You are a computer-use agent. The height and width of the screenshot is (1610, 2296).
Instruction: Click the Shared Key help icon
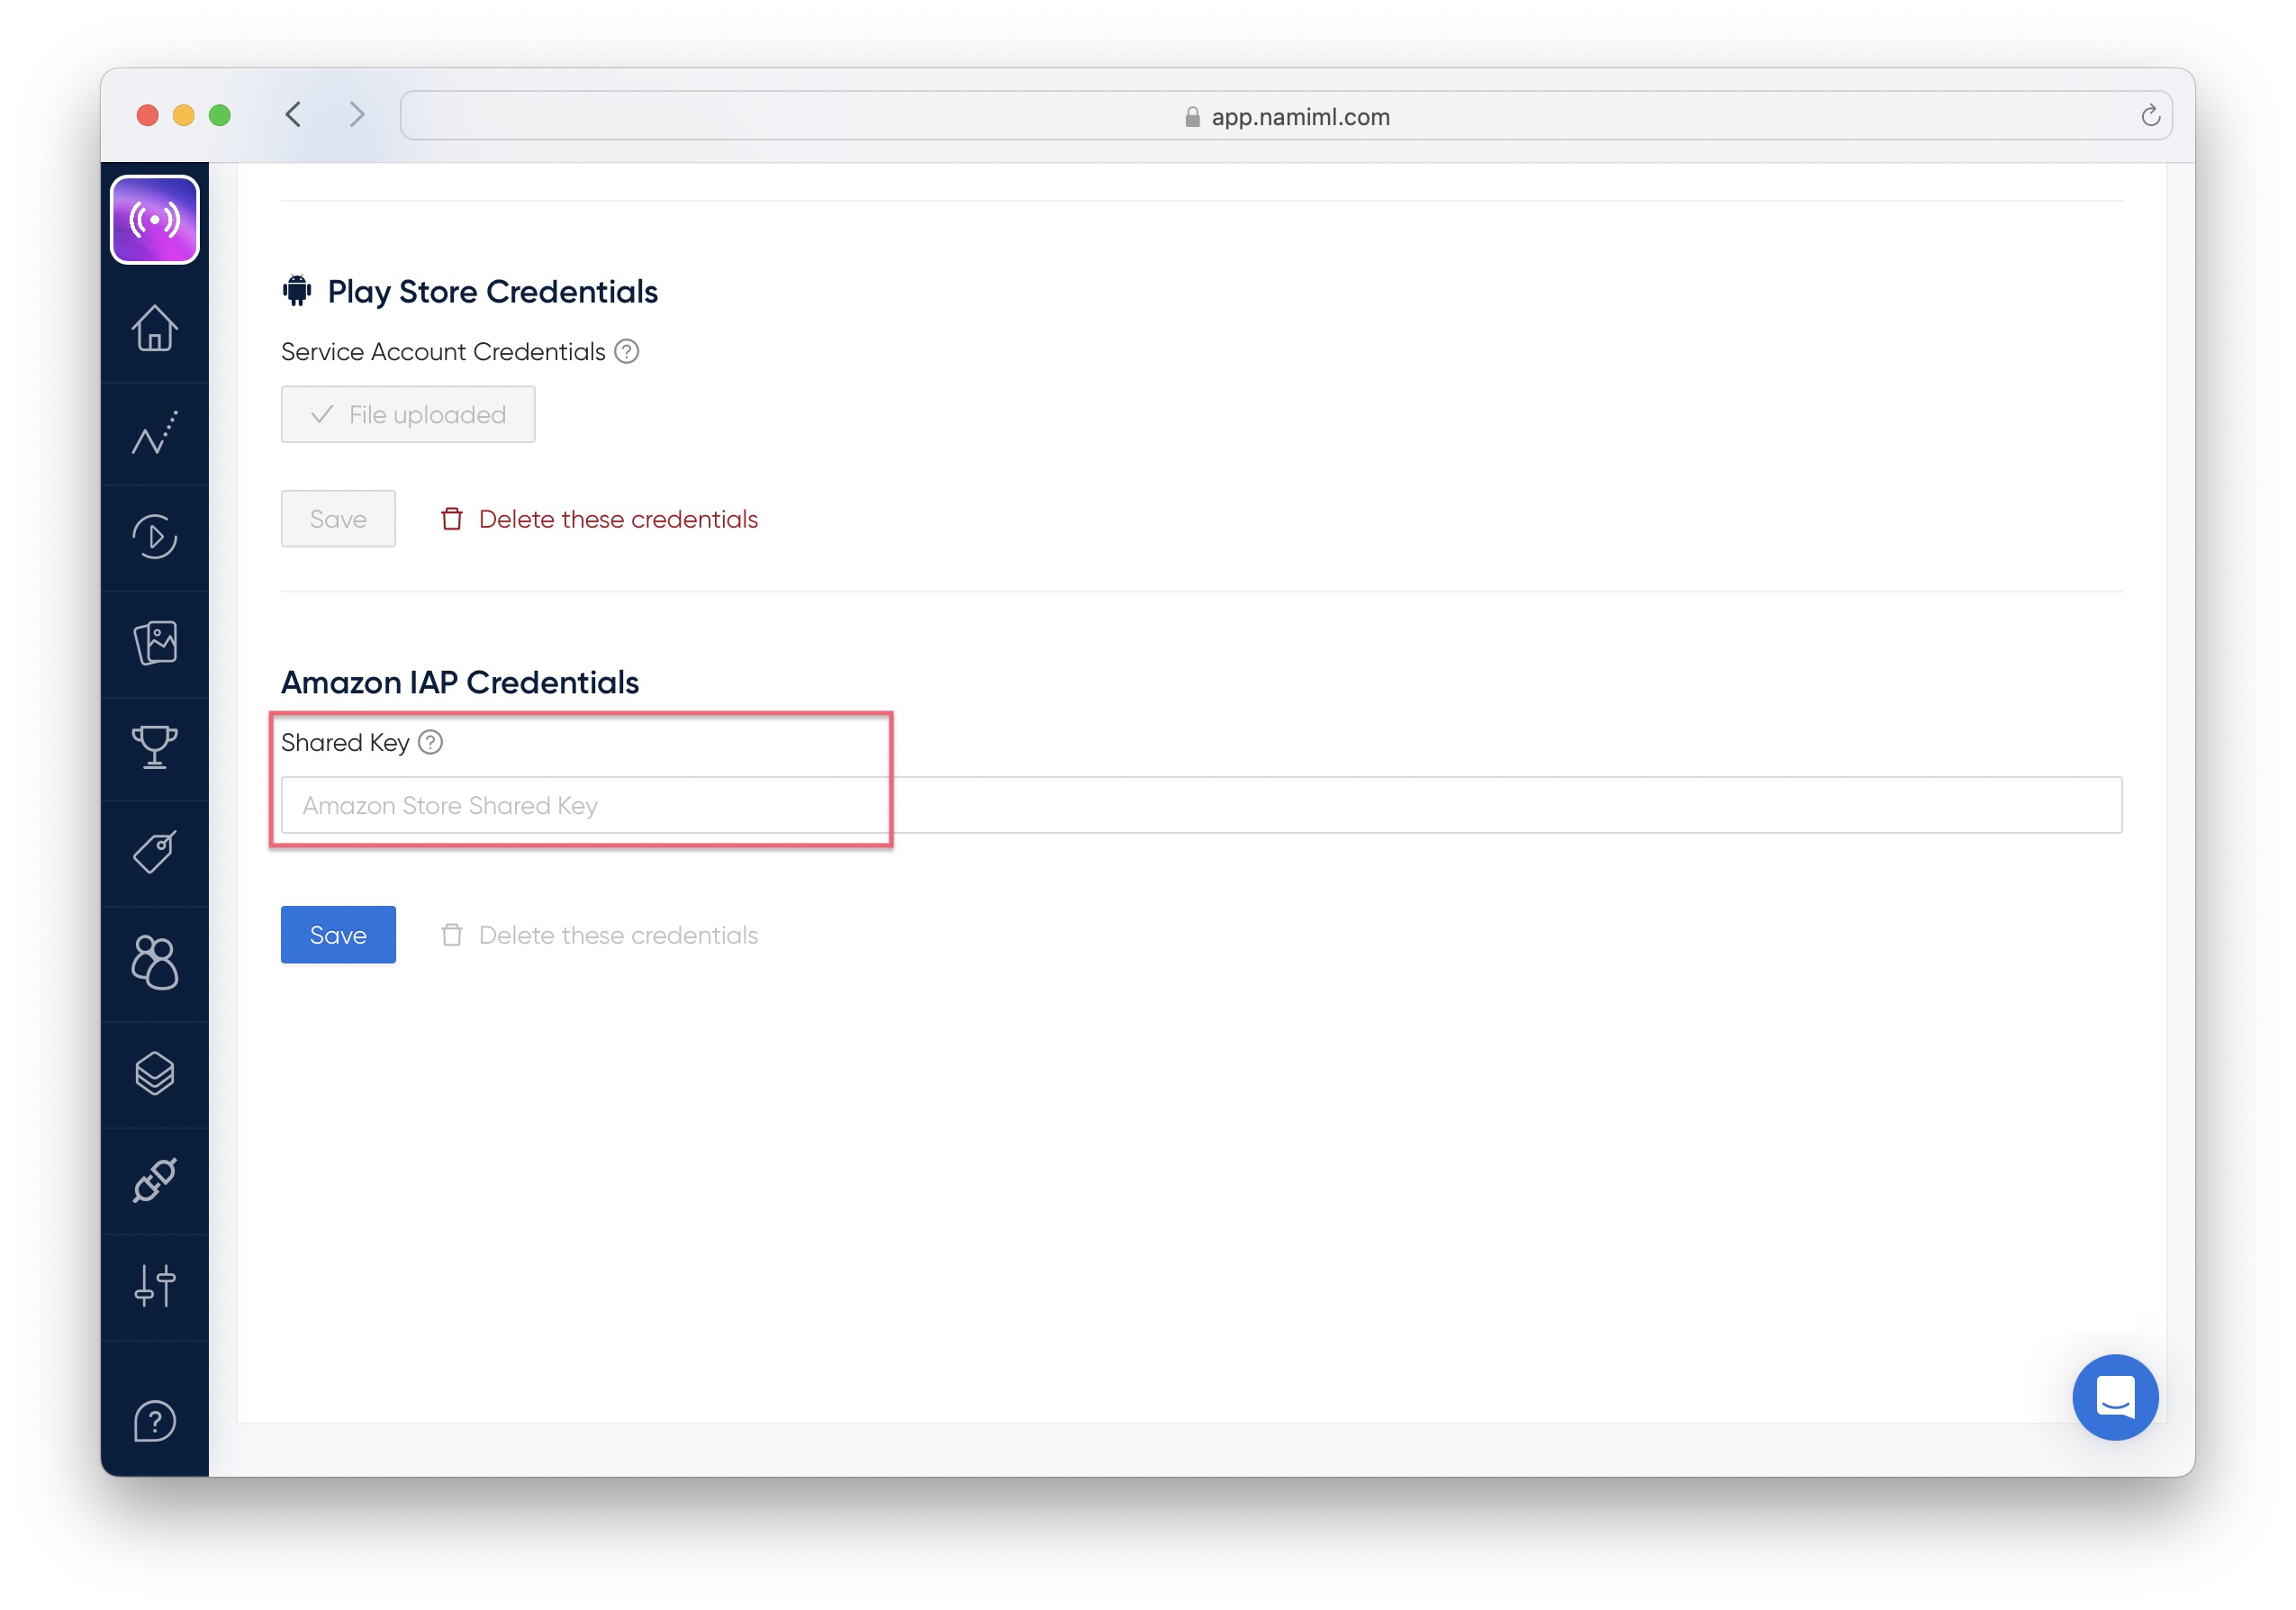[430, 742]
